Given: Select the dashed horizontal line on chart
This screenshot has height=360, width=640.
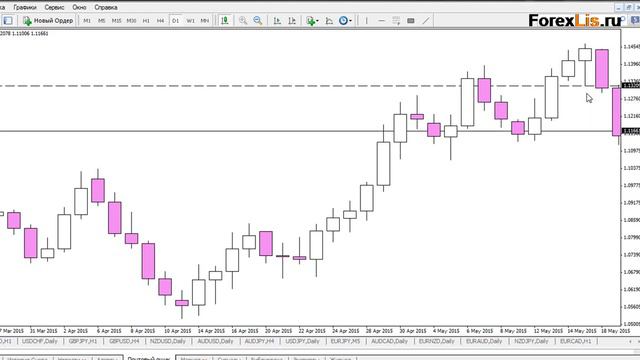Looking at the screenshot, I should 310,86.
